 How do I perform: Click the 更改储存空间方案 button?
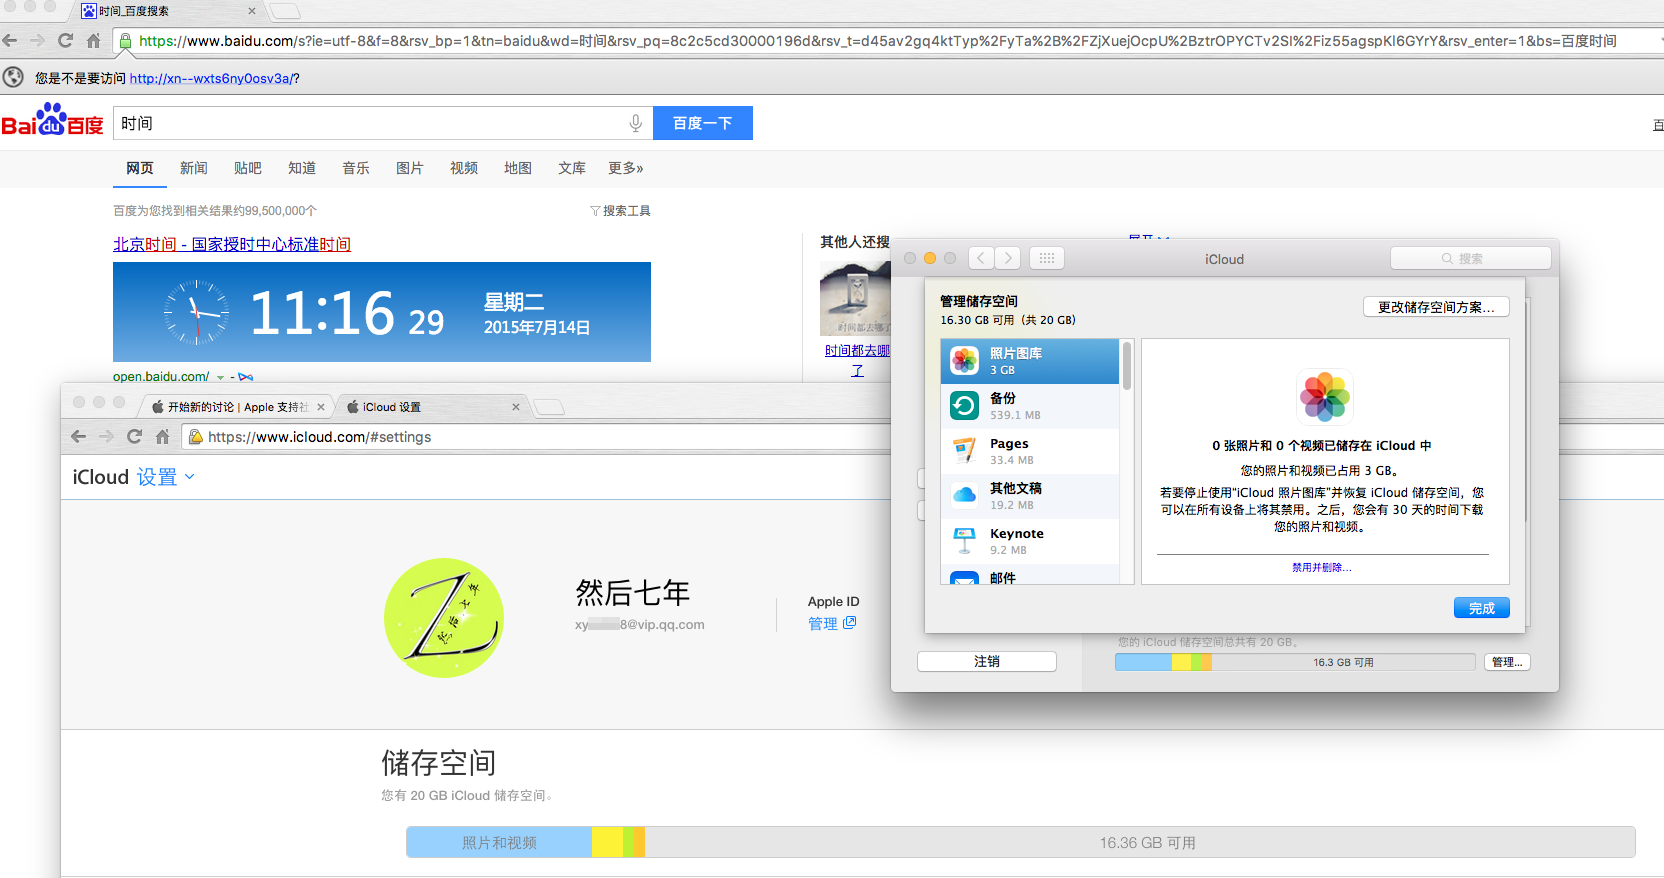pyautogui.click(x=1435, y=307)
